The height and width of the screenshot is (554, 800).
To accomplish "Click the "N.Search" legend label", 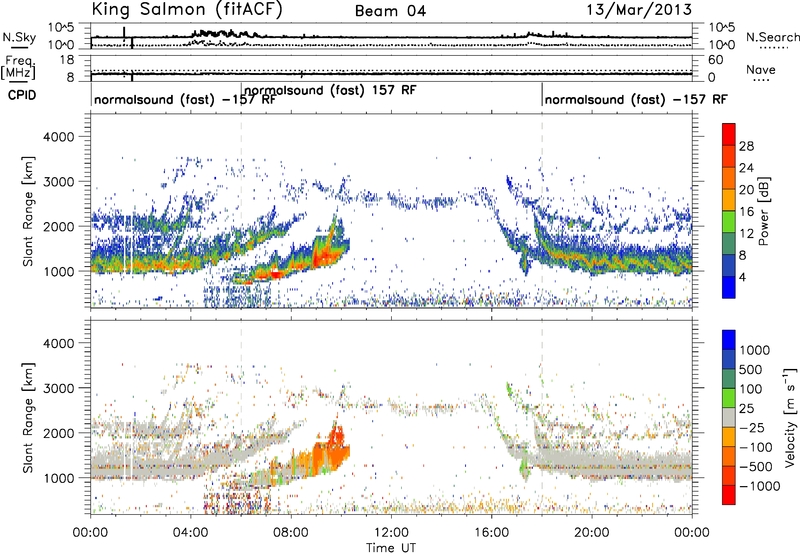I will [x=772, y=37].
